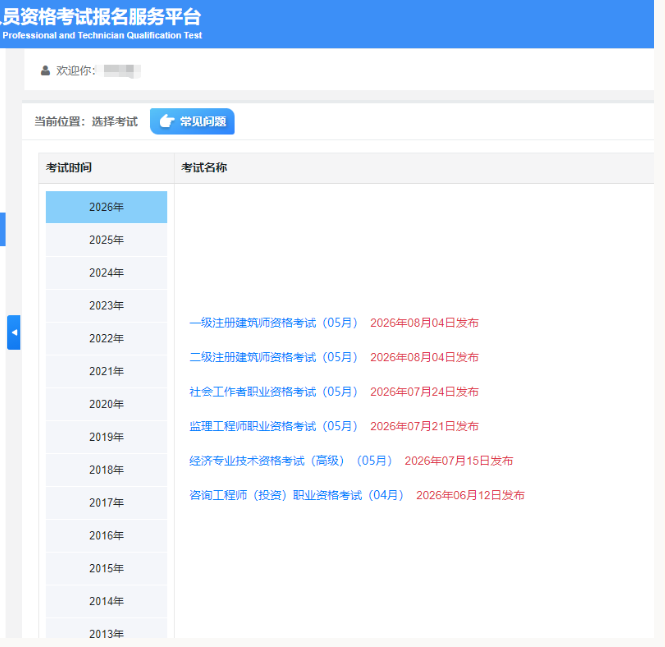665x647 pixels.
Task: Click the 2026年07月24日发布 date text
Action: (425, 392)
